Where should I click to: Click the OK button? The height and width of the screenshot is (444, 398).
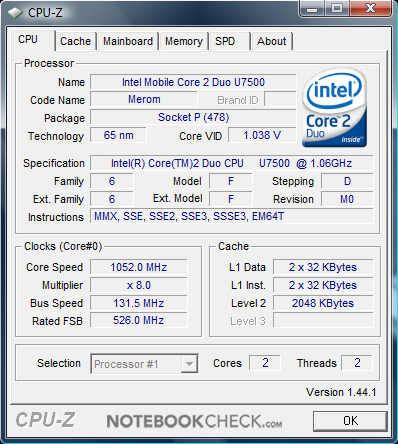coord(350,421)
